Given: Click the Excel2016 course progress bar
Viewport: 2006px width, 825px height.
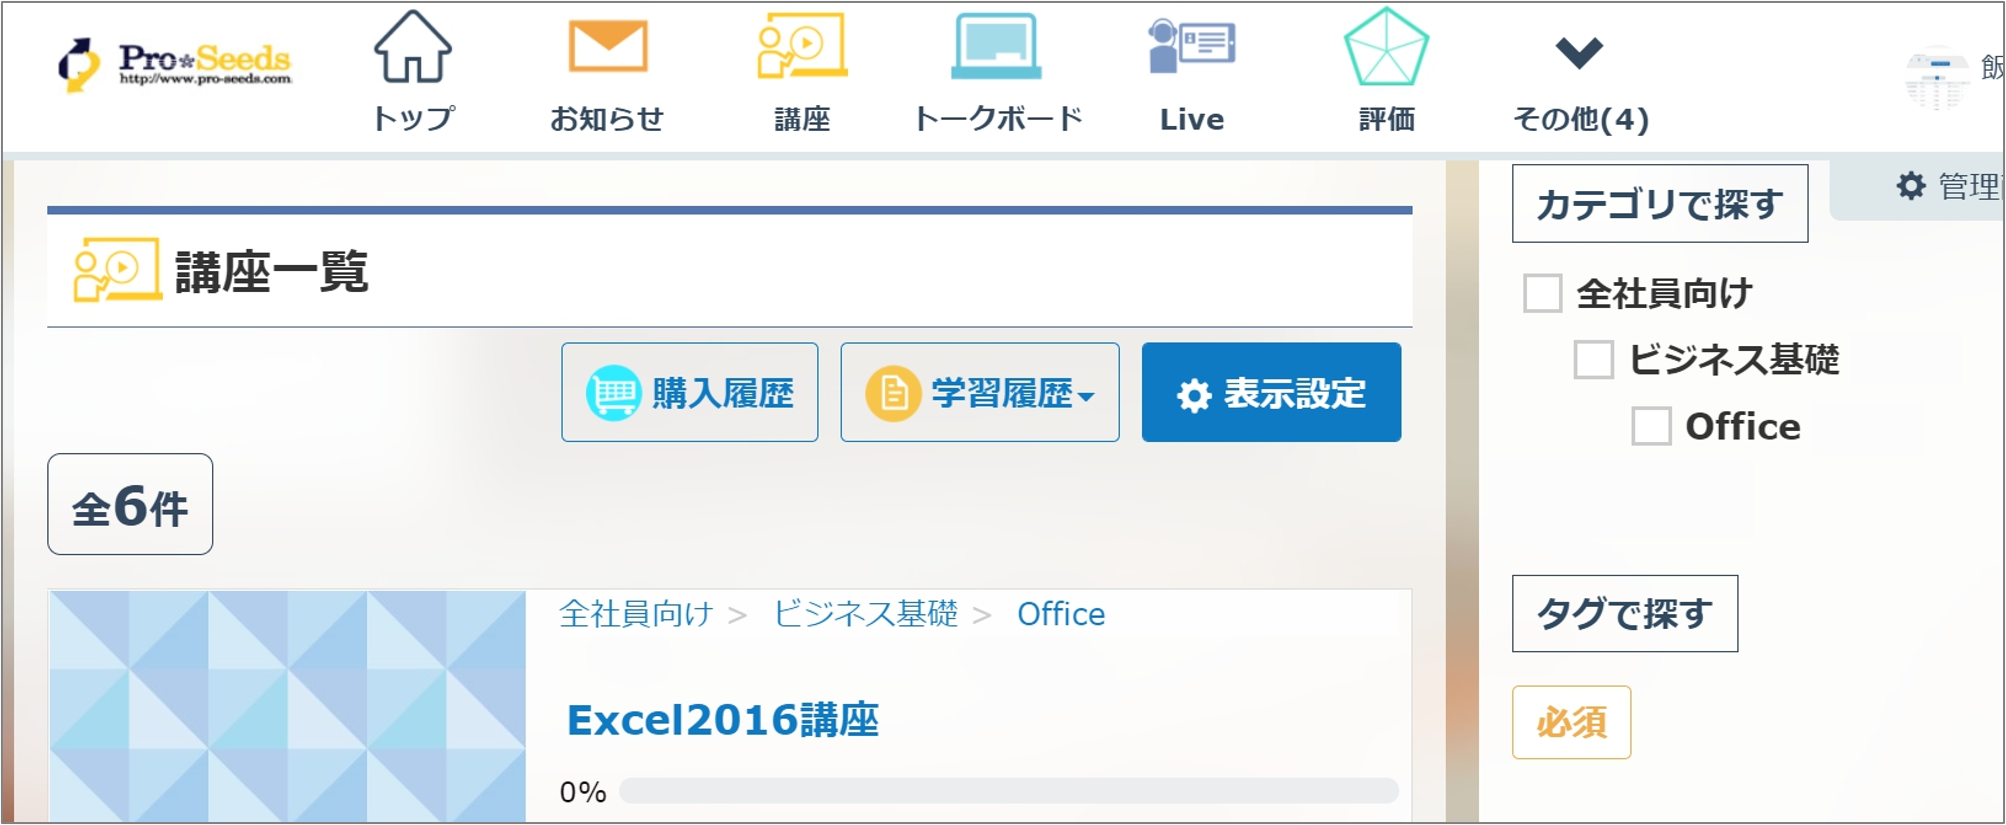Looking at the screenshot, I should [x=1007, y=791].
